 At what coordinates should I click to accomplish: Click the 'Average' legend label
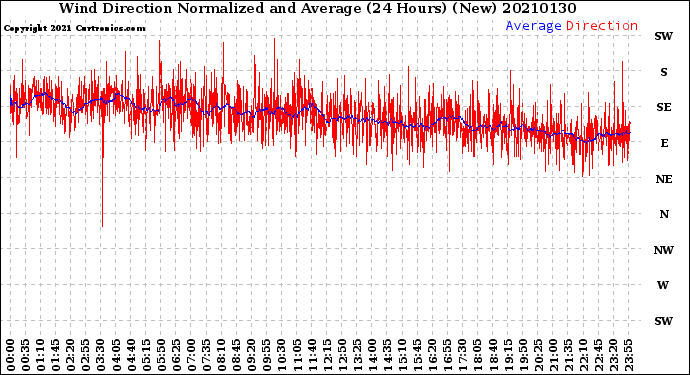[x=533, y=26]
